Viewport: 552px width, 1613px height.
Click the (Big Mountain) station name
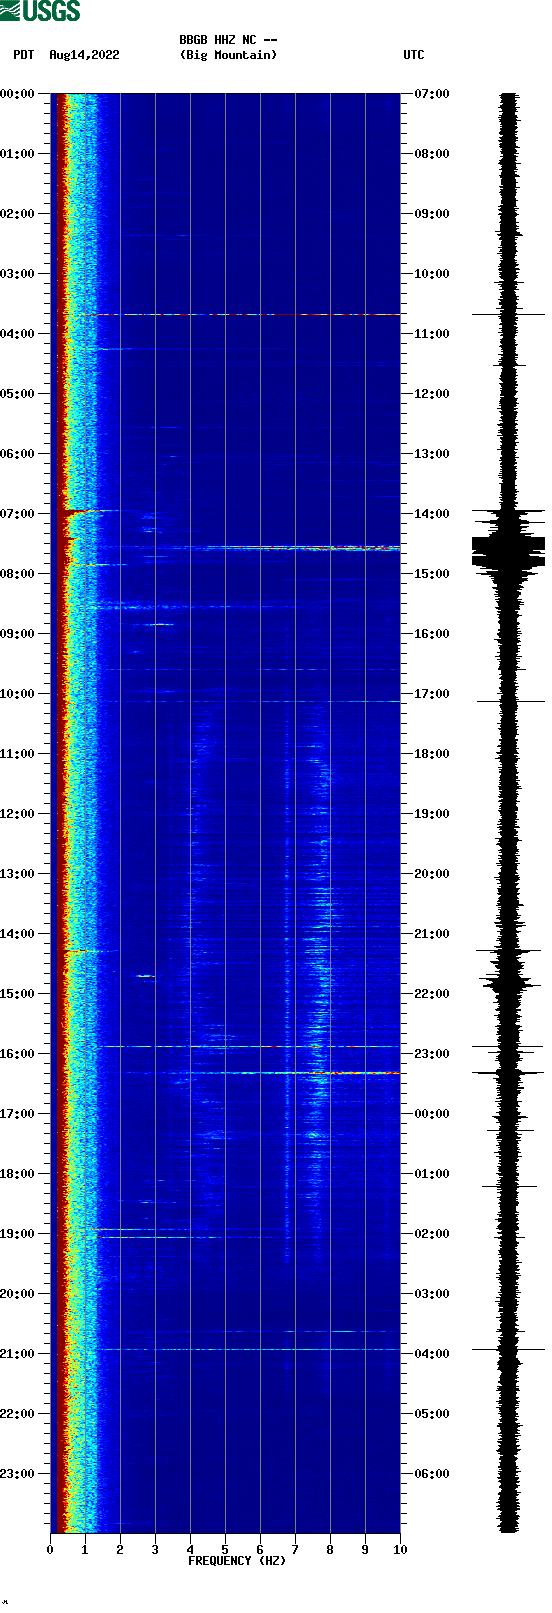tap(228, 55)
